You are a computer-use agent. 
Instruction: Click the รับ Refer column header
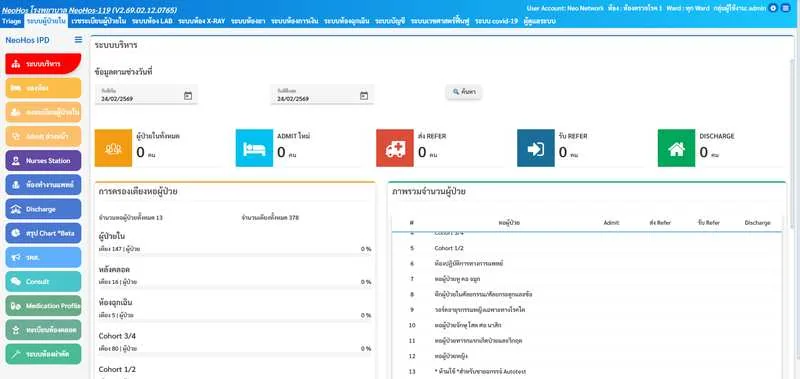click(709, 223)
